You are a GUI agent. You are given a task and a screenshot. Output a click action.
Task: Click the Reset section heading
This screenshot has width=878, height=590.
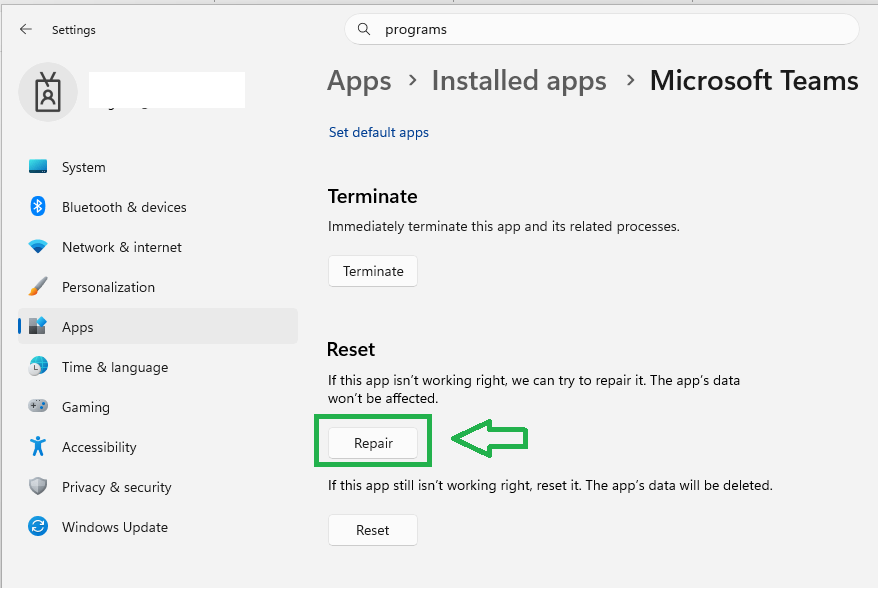pos(351,349)
